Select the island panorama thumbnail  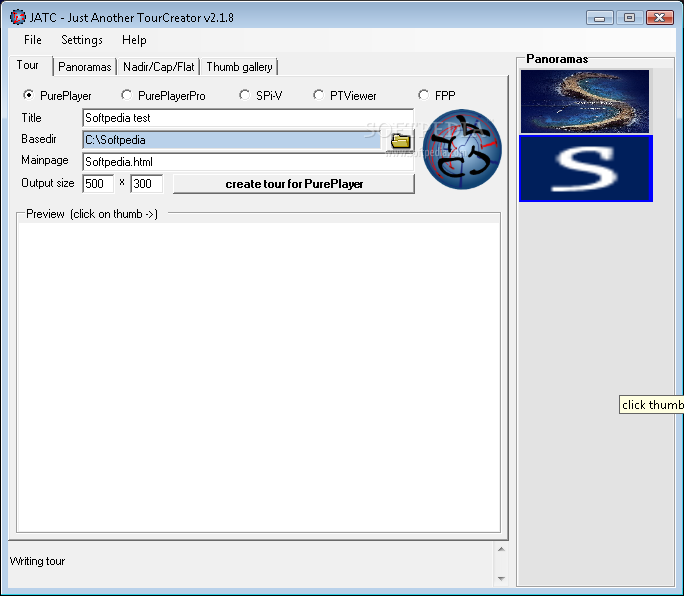[585, 101]
